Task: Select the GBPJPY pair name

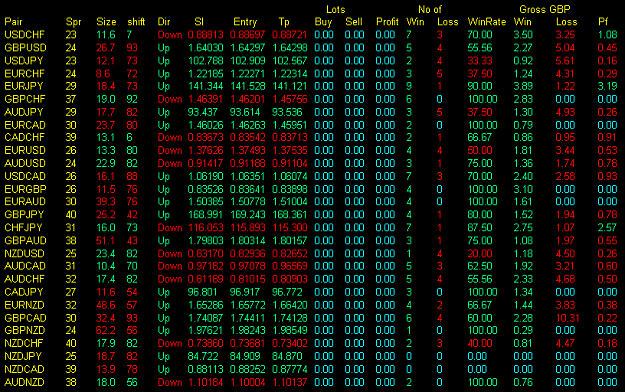Action: click(x=24, y=215)
